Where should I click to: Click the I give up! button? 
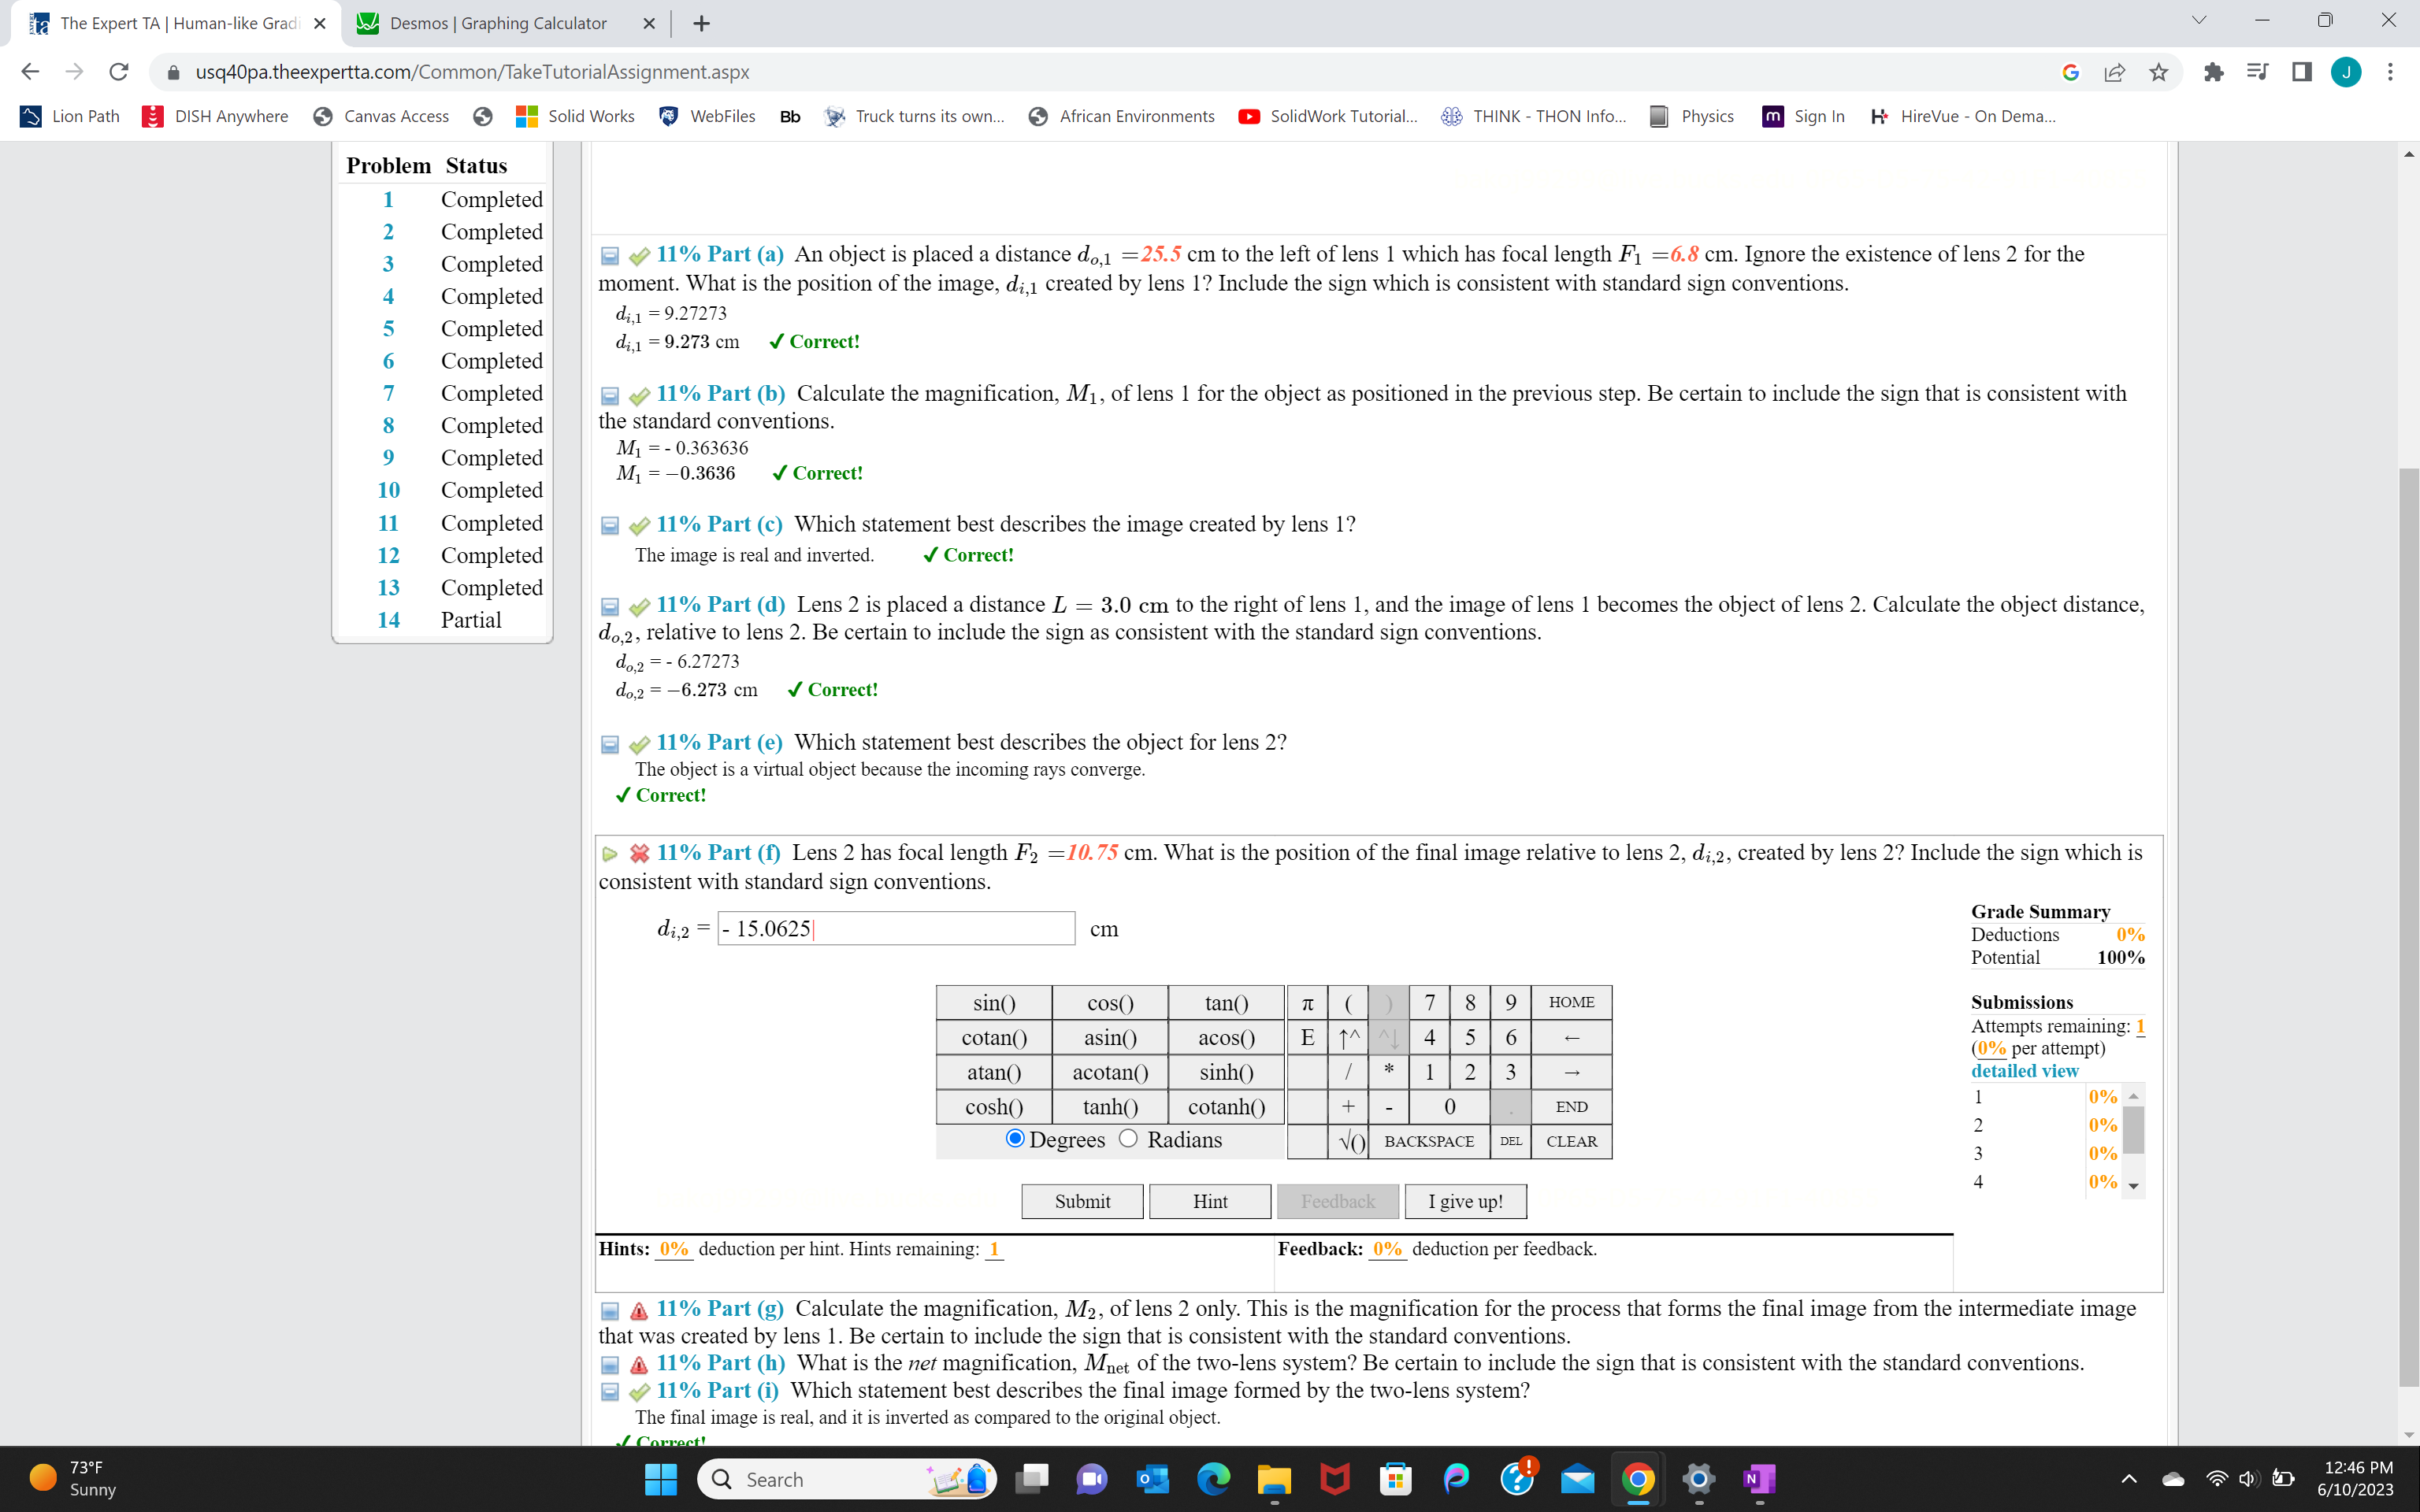[x=1464, y=1201]
